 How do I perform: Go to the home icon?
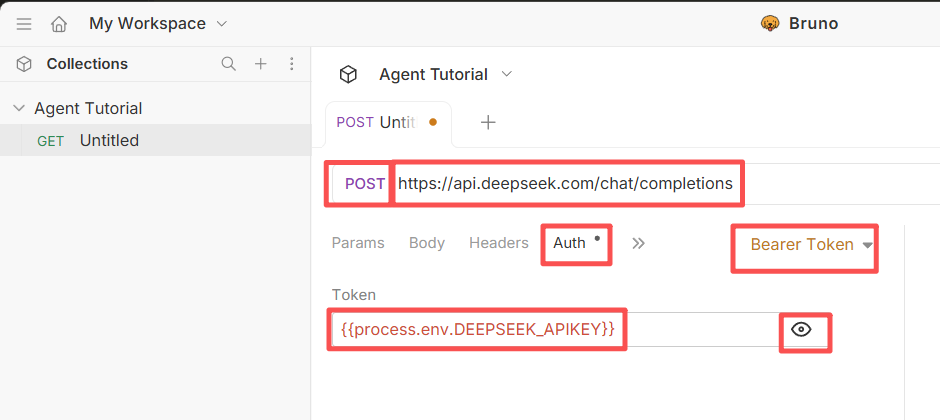coord(59,24)
